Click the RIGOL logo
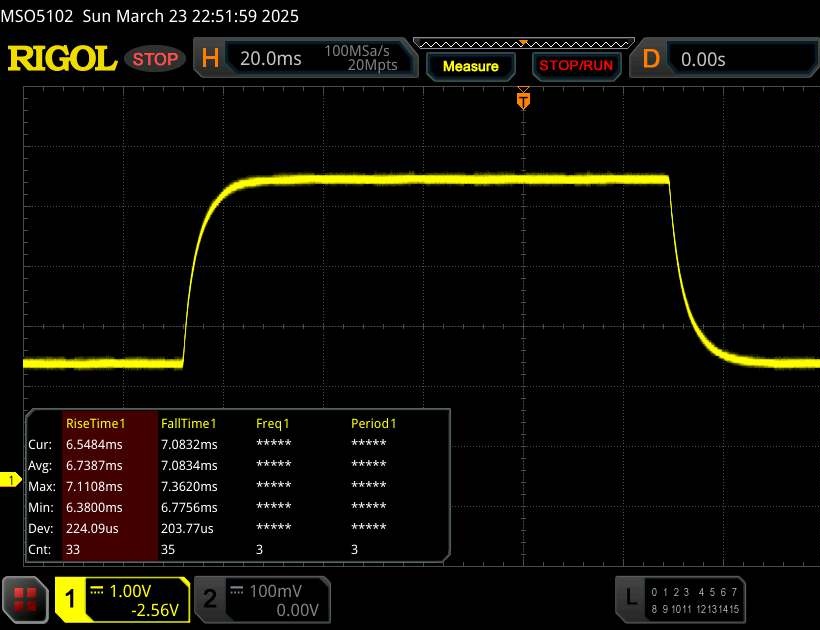Viewport: 820px width, 630px height. pos(62,59)
